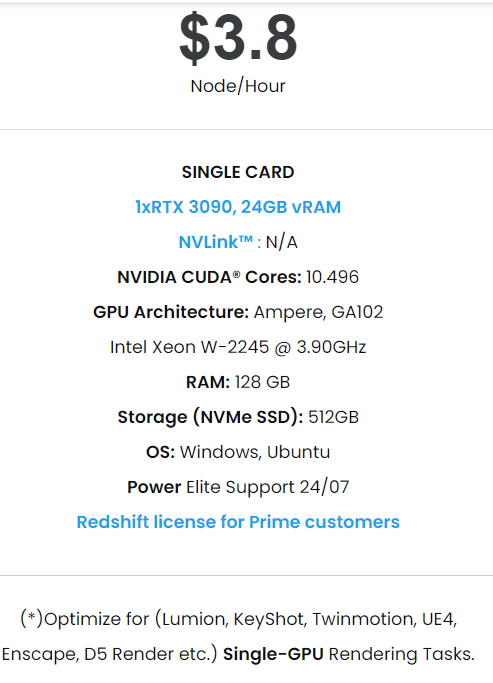Screen dimensions: 493x683
Task: Open the 1xRTX 3090, 24GB vRAM link
Action: (238, 207)
